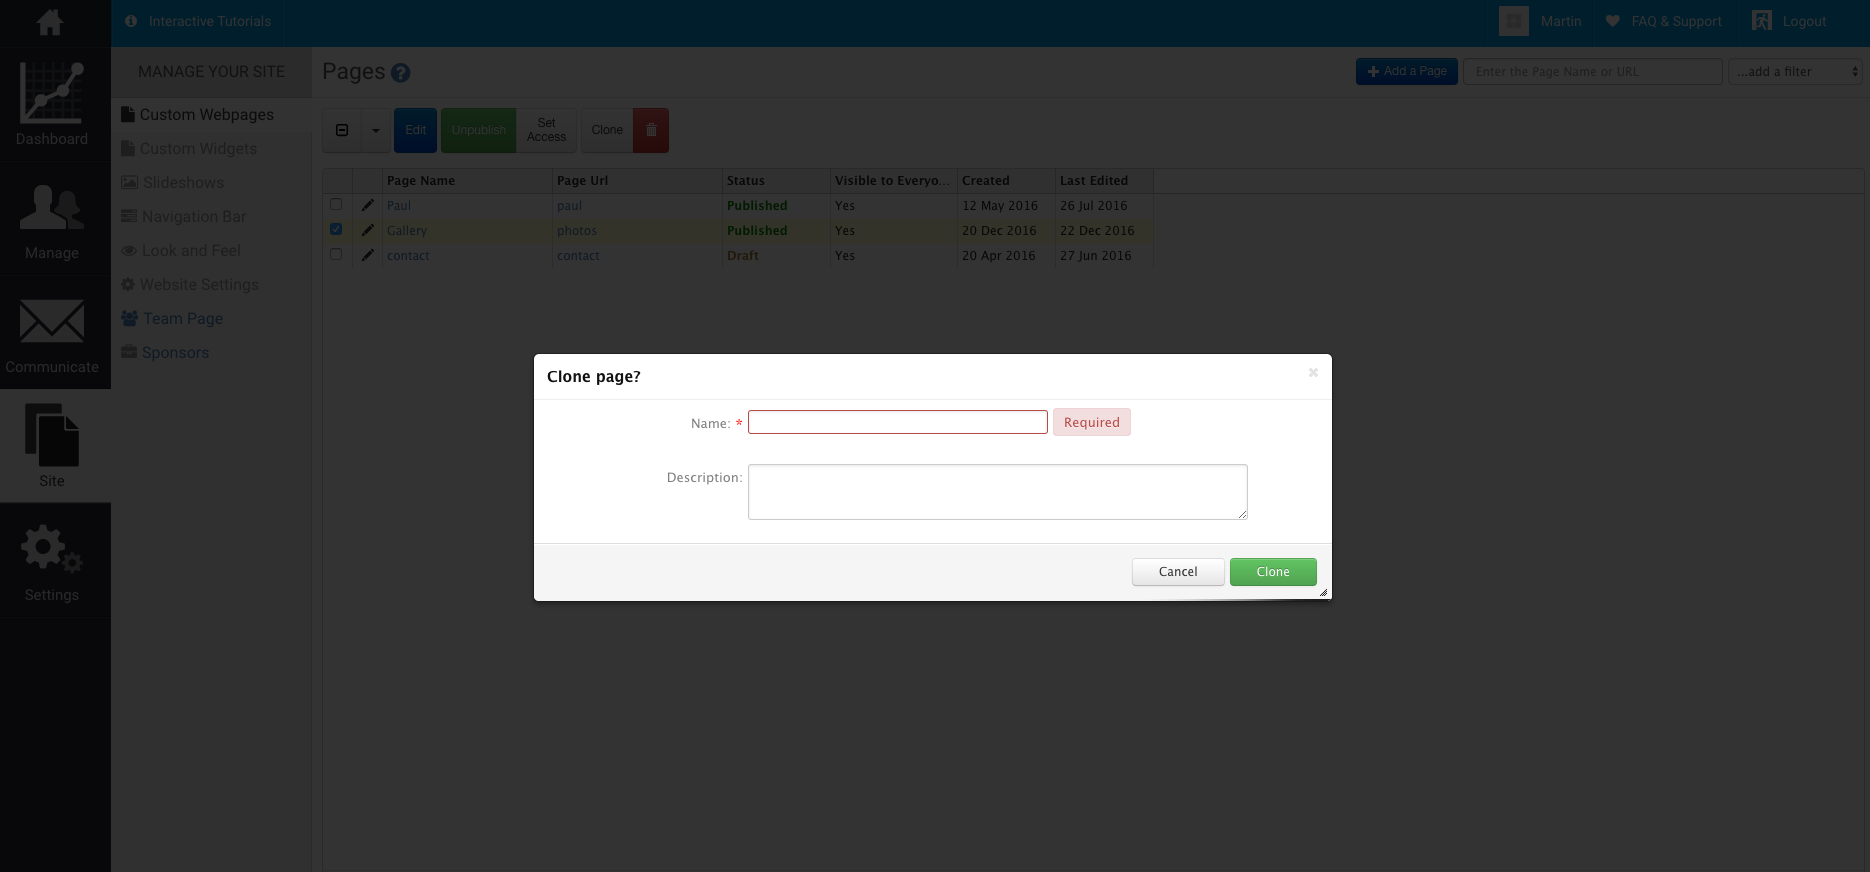Uncheck the Gallery page checkbox
The width and height of the screenshot is (1870, 872).
[336, 230]
